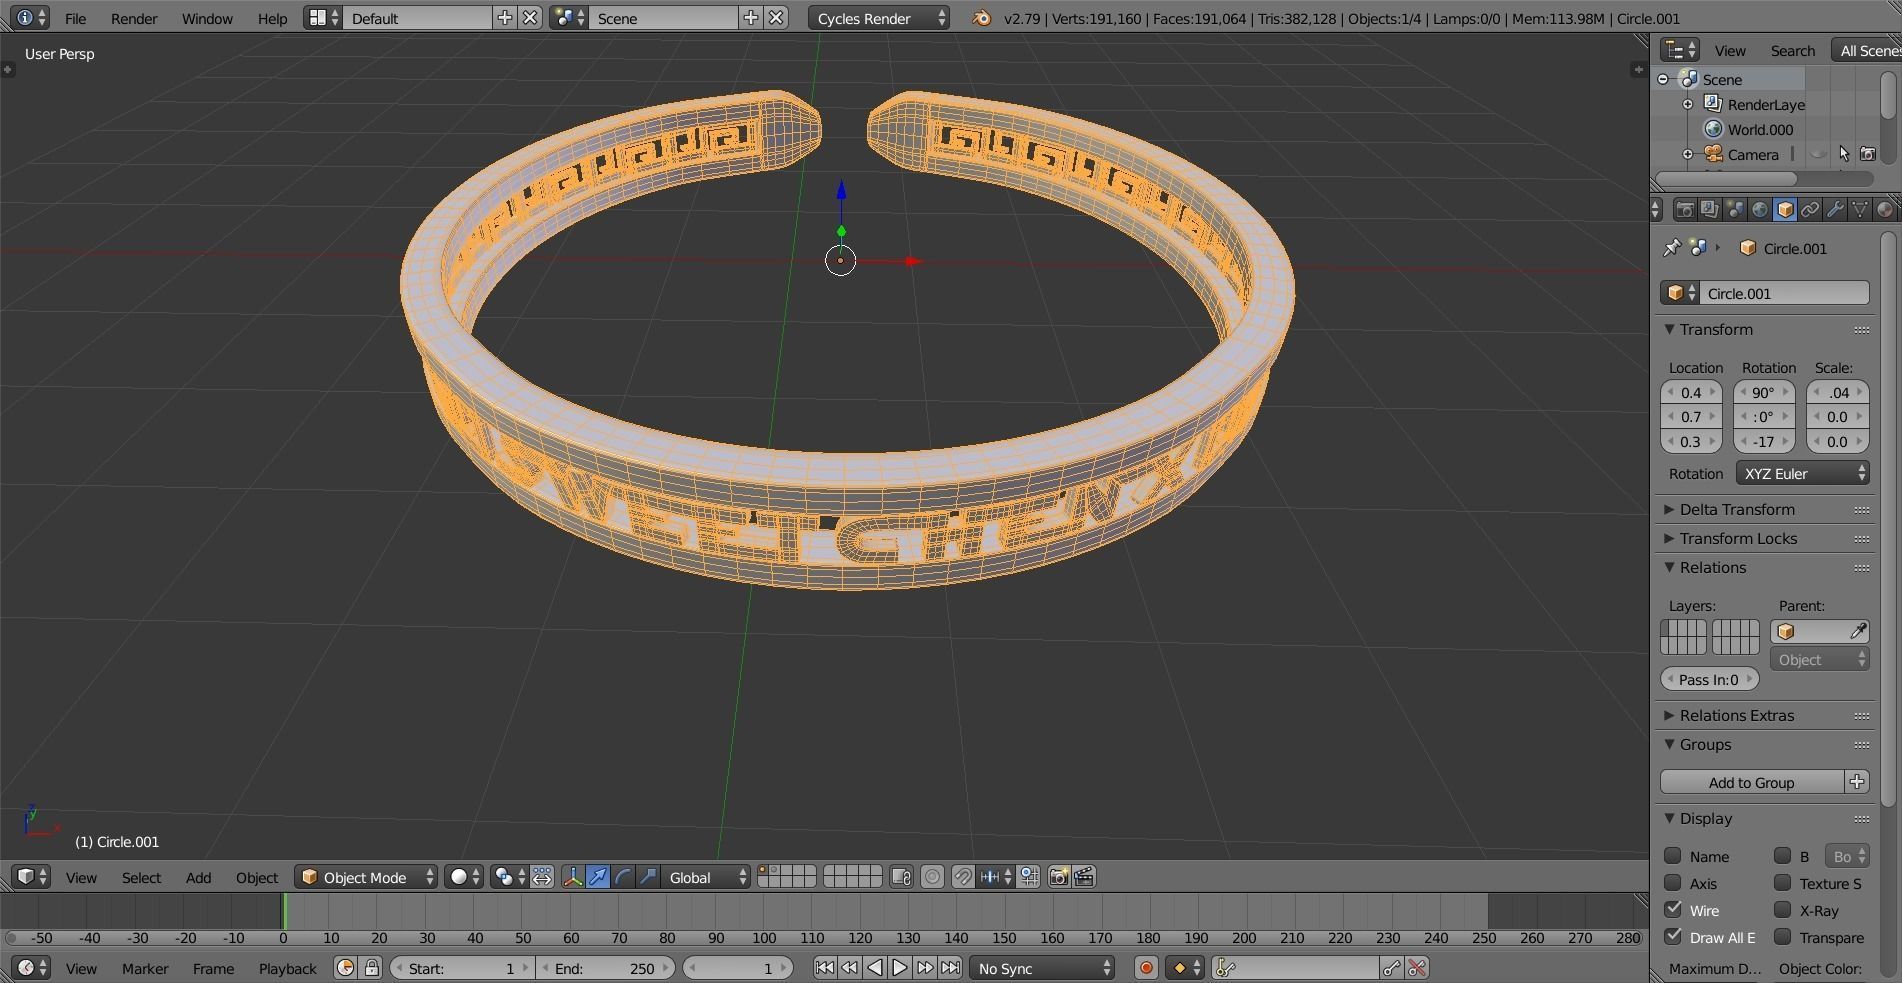Open the Scene properties tab icon
The width and height of the screenshot is (1902, 983).
click(x=1734, y=209)
